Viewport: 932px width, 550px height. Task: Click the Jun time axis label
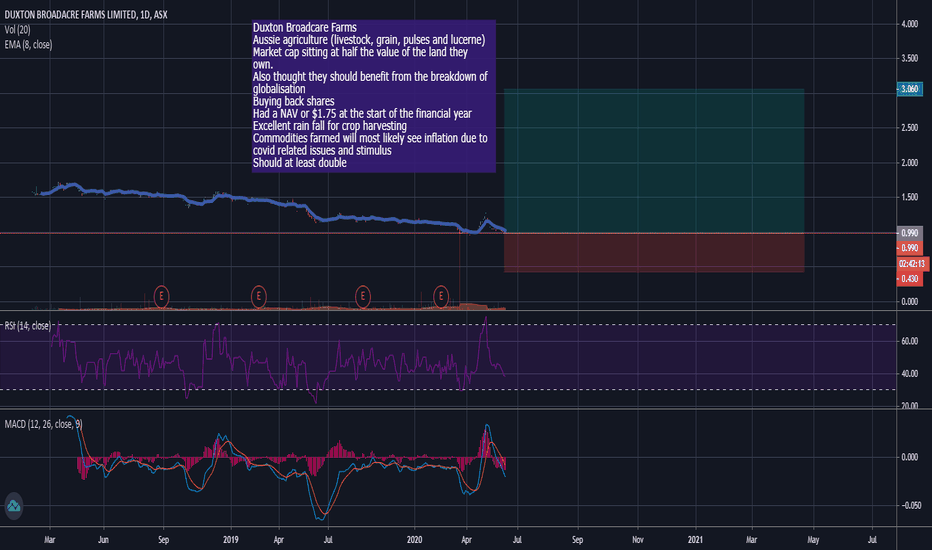tap(103, 540)
